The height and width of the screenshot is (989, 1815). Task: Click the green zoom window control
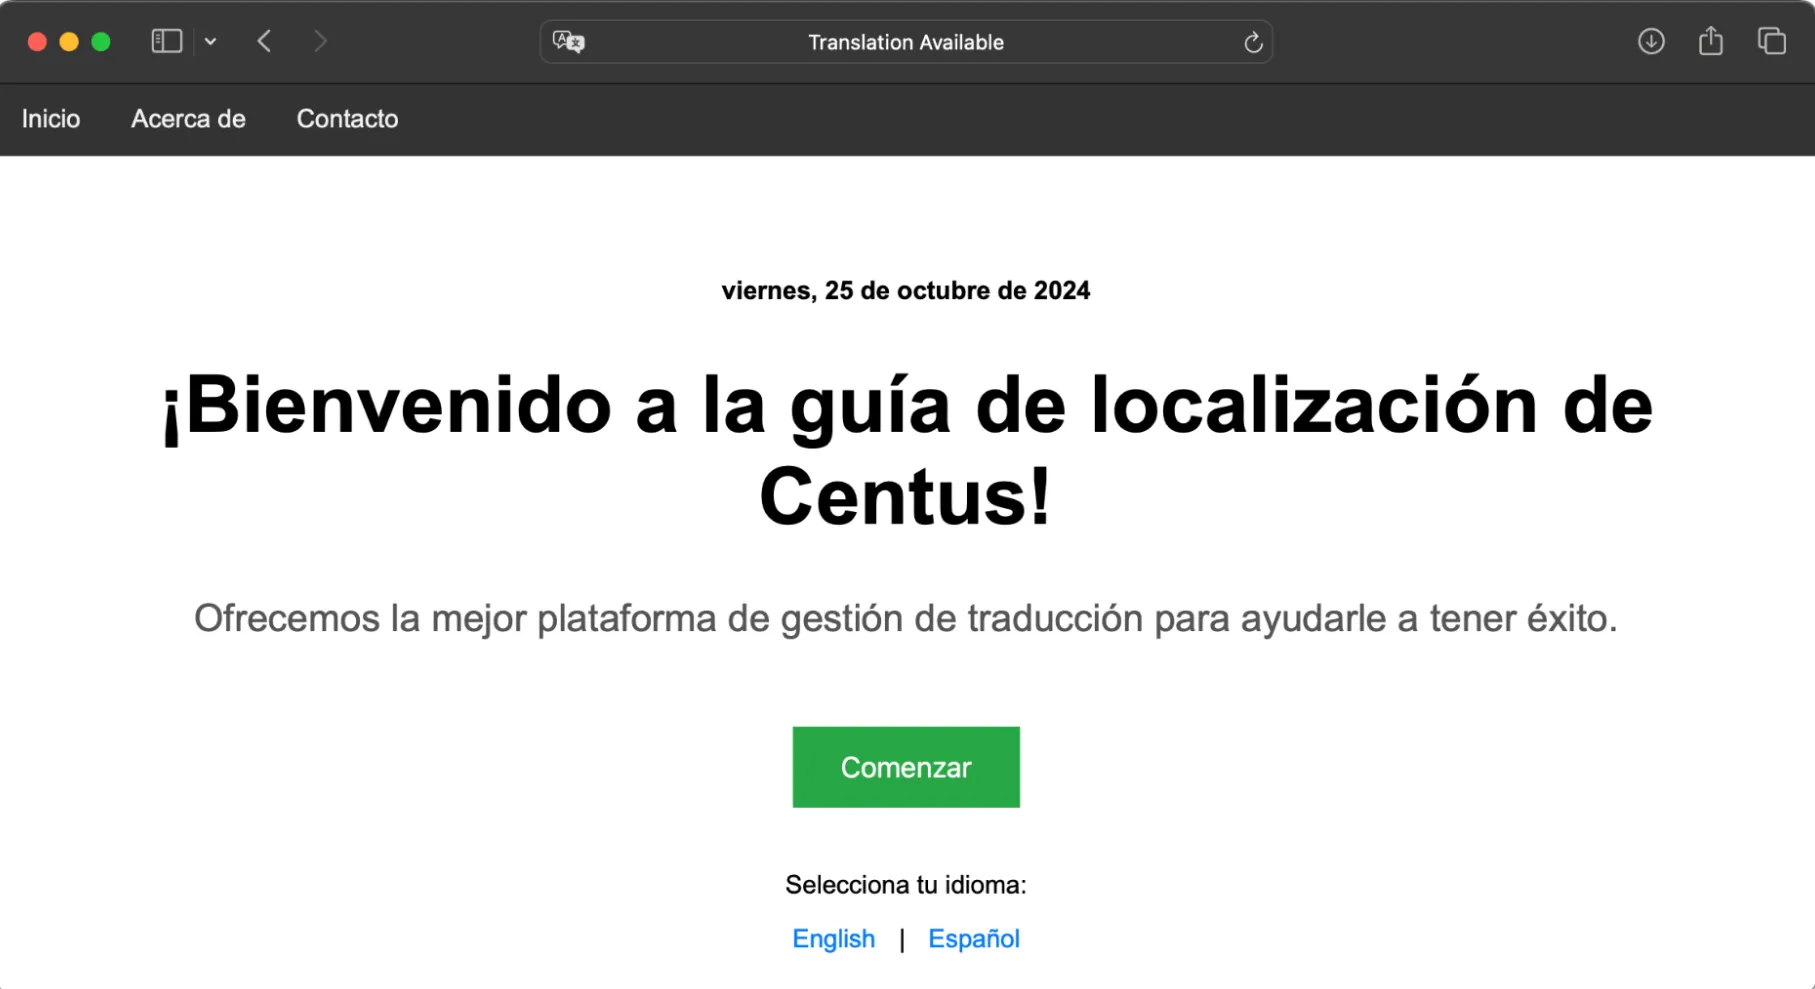101,41
